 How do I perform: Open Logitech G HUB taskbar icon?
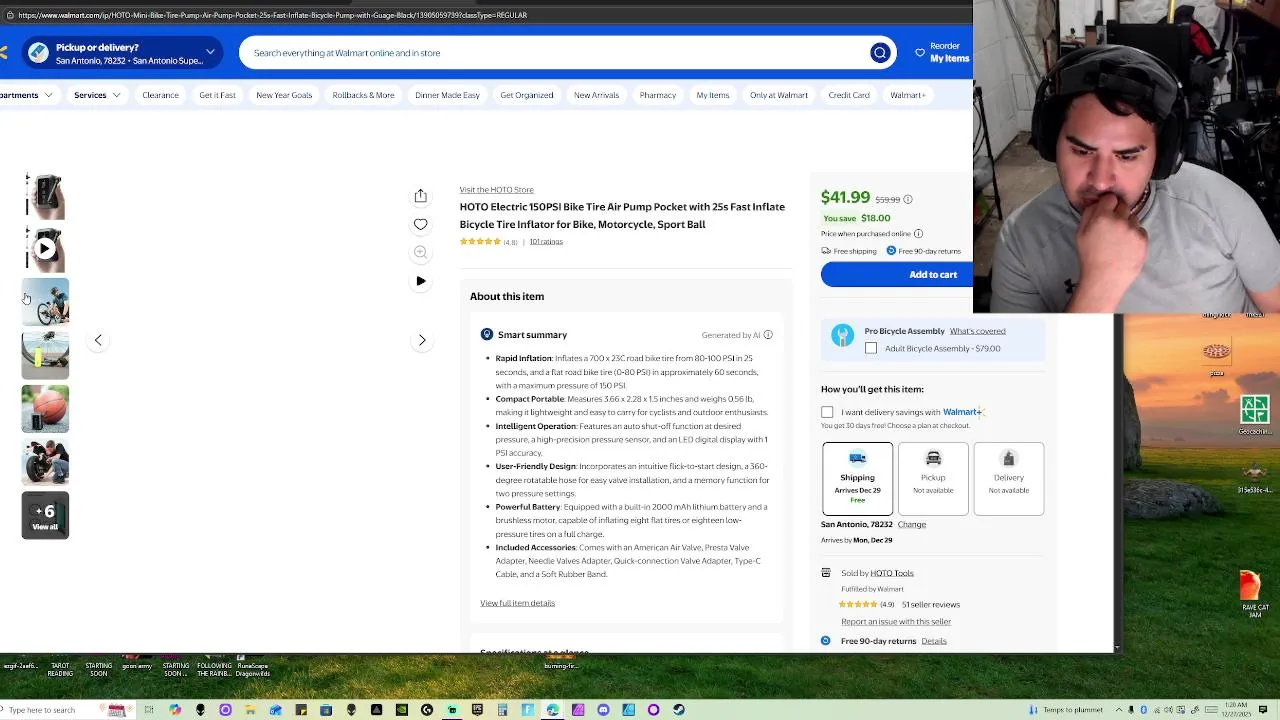tap(427, 710)
